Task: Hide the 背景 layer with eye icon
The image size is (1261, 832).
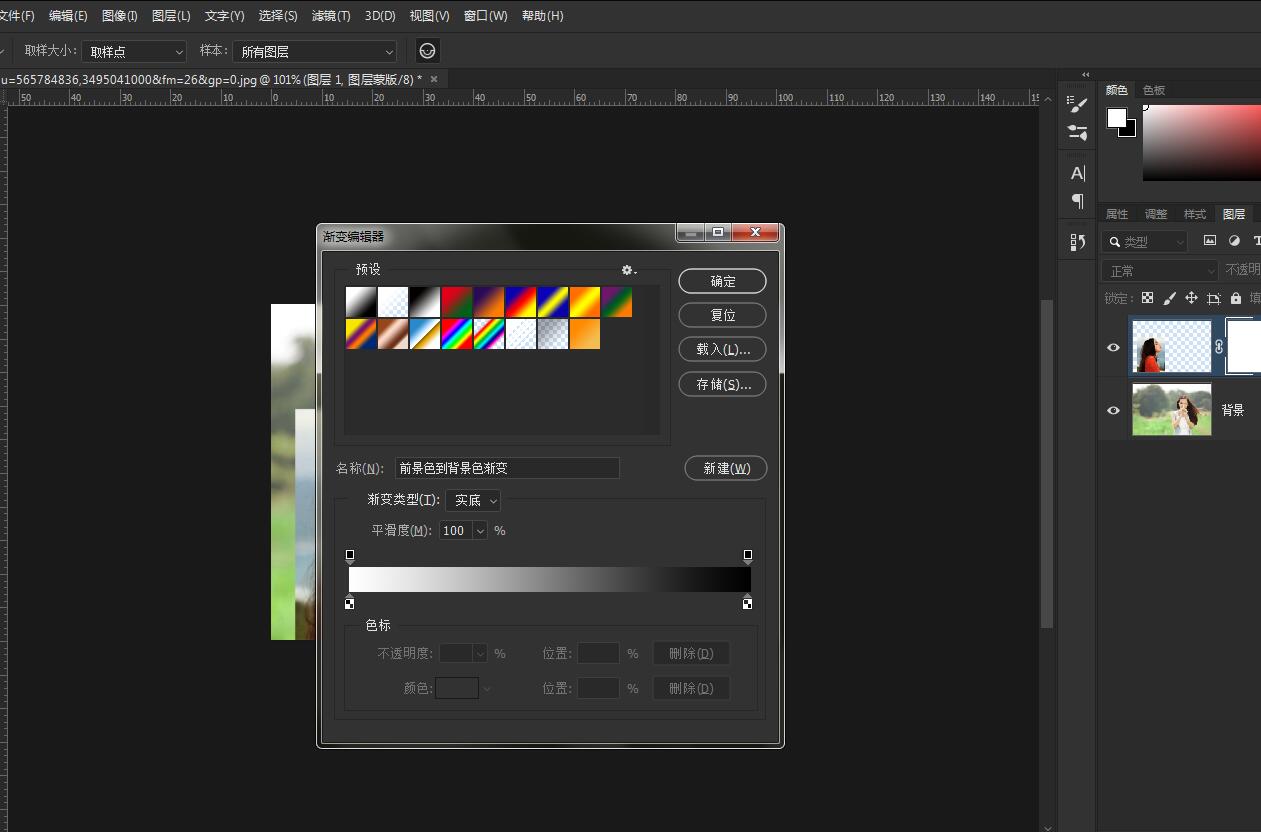Action: click(1113, 410)
